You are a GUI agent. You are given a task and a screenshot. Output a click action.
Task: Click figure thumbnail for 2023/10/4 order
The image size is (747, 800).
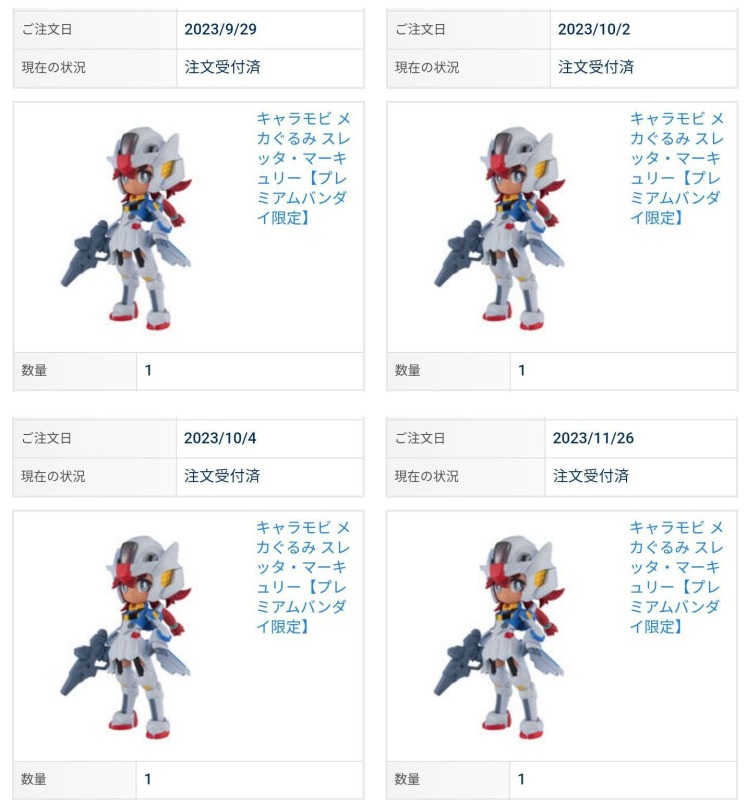point(126,636)
